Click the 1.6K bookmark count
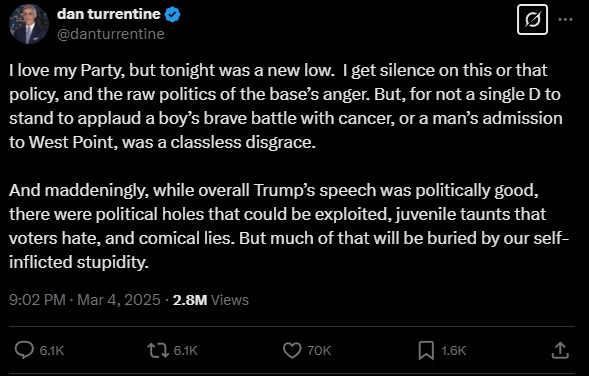Viewport: 589px width, 376px height. 453,350
